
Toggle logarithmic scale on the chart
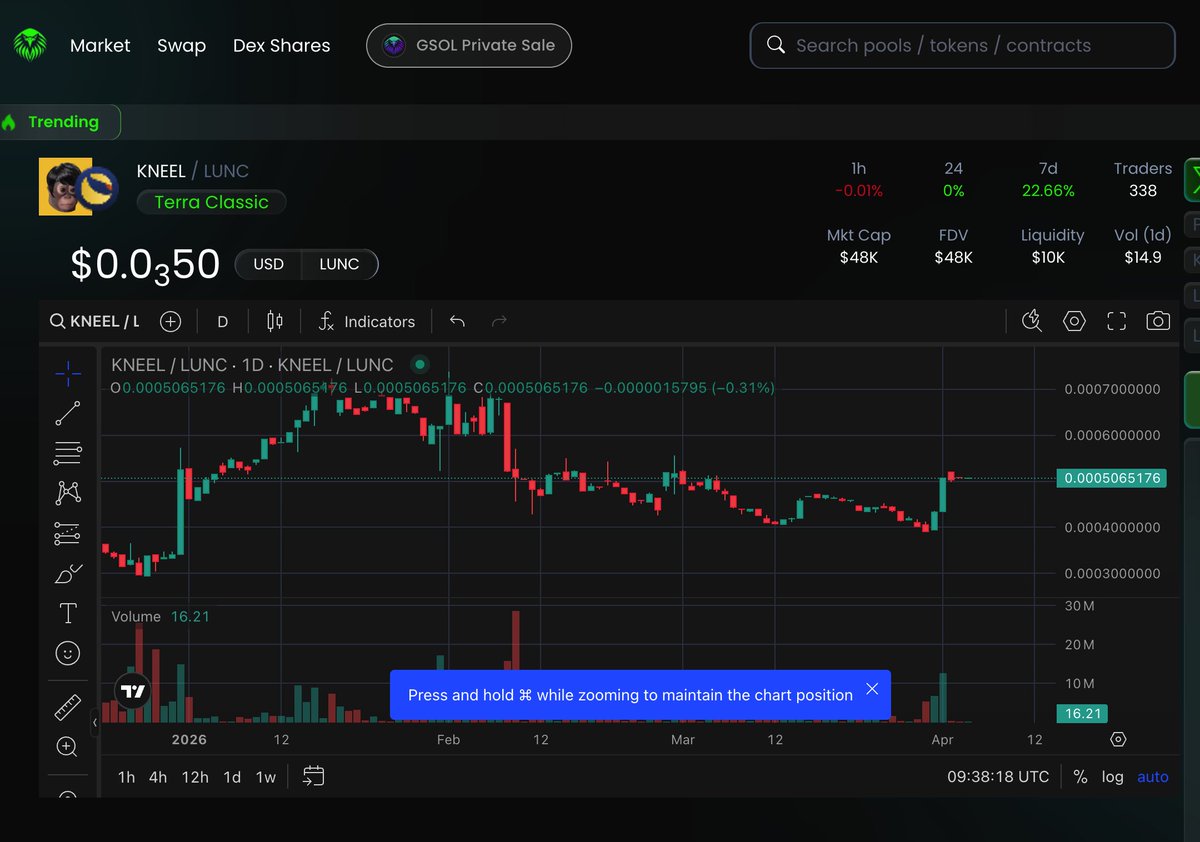1113,777
